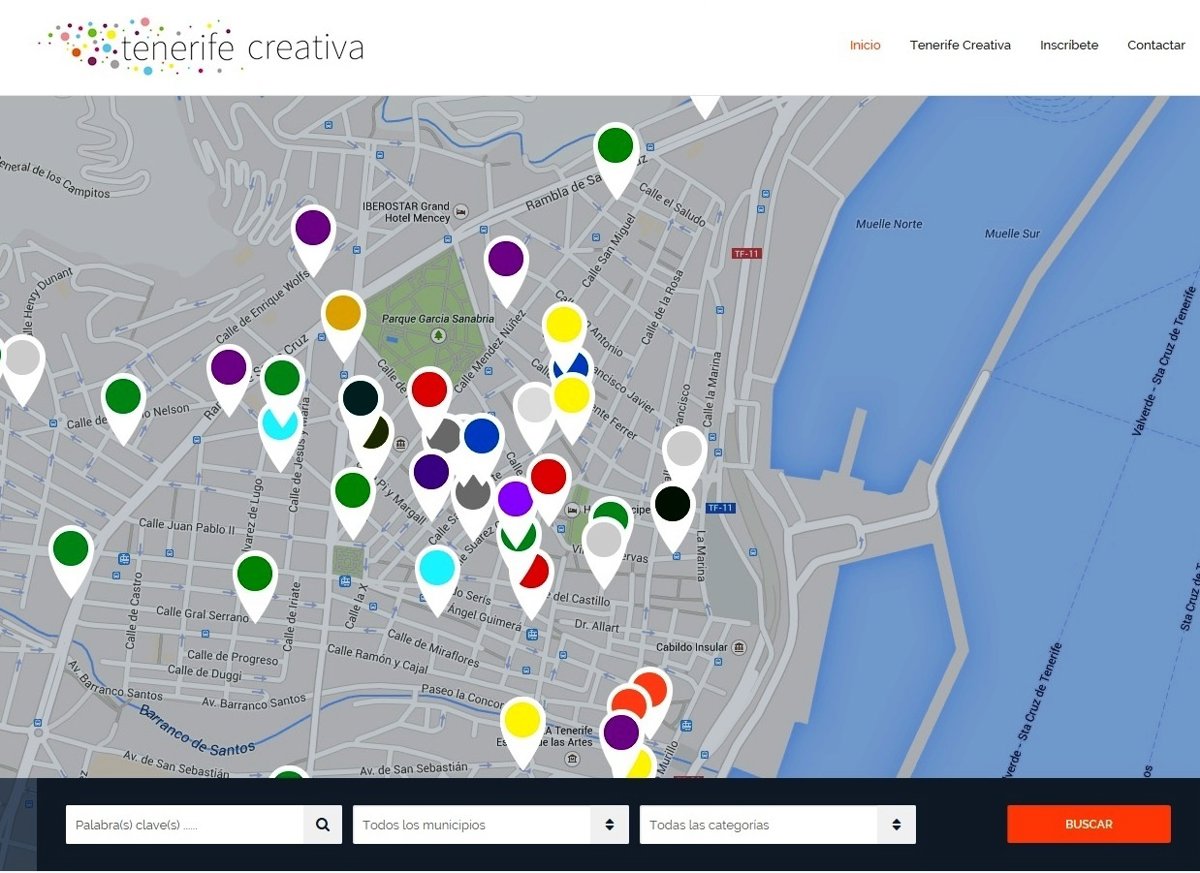This screenshot has height=873, width=1200.
Task: Navigate to the Inscribete menu item
Action: pos(1069,45)
